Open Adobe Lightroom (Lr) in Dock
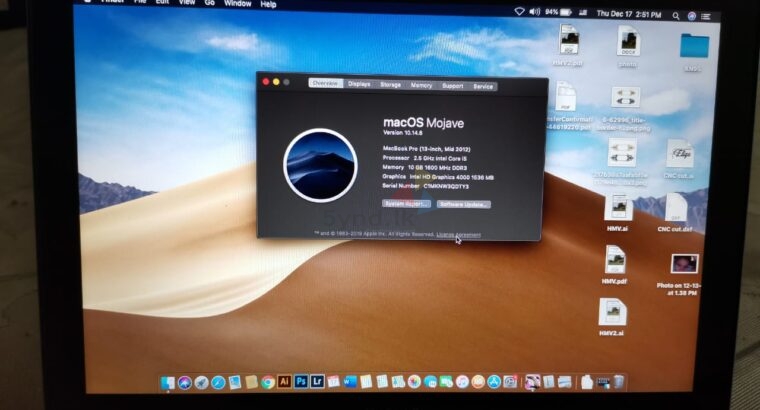The width and height of the screenshot is (760, 410). 317,382
